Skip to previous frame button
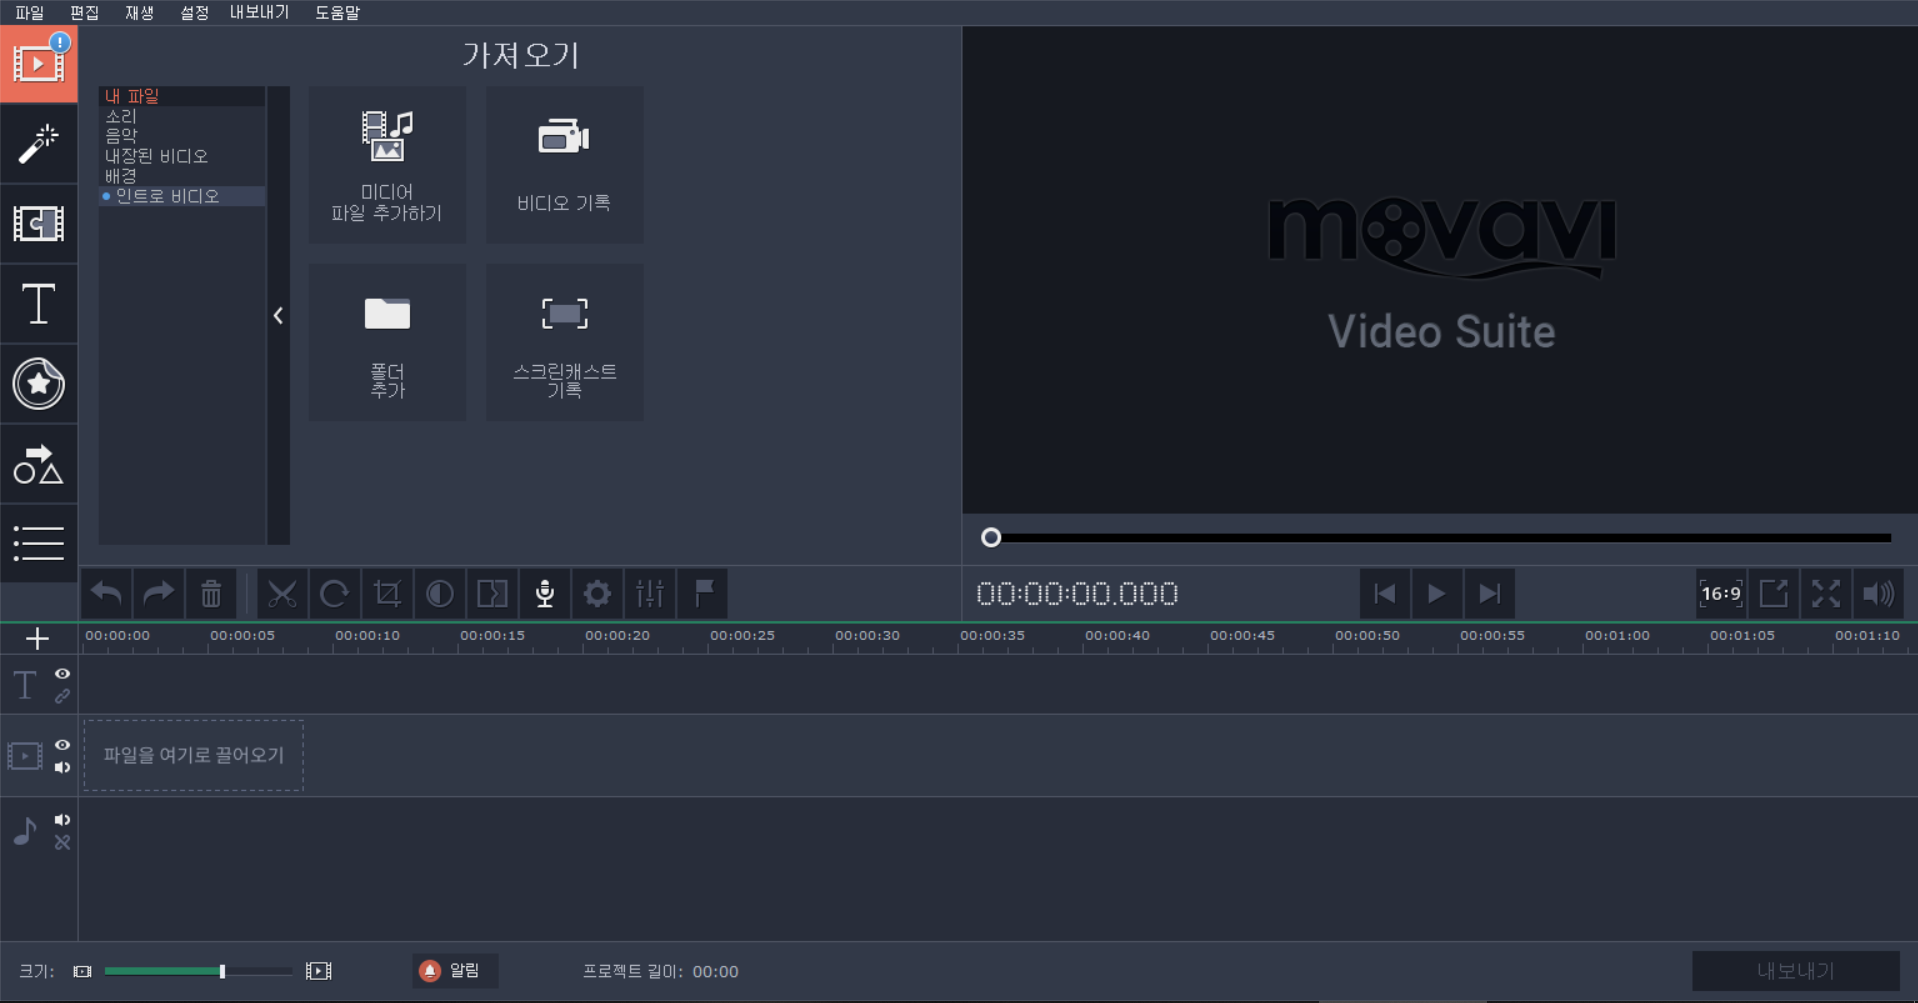Viewport: 1918px width, 1003px height. point(1384,594)
